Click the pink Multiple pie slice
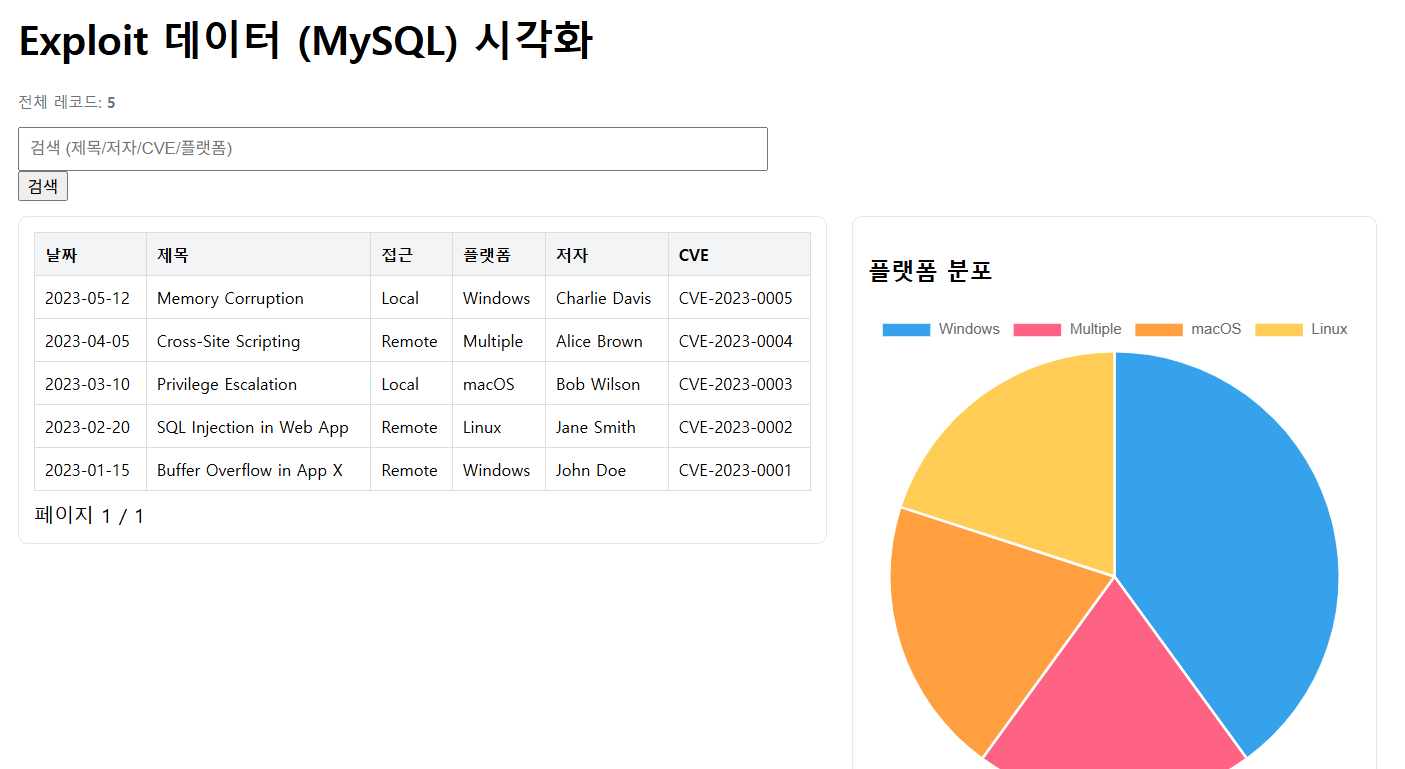1405x769 pixels. pyautogui.click(x=1110, y=700)
